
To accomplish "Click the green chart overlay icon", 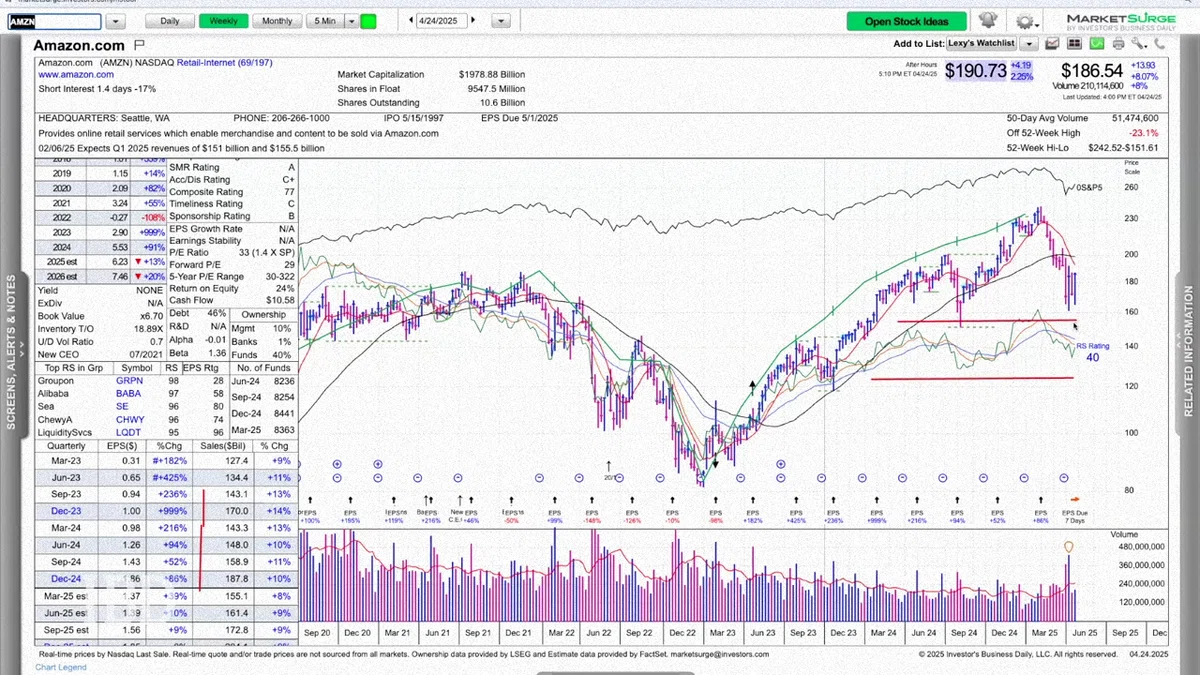I will click(1097, 44).
